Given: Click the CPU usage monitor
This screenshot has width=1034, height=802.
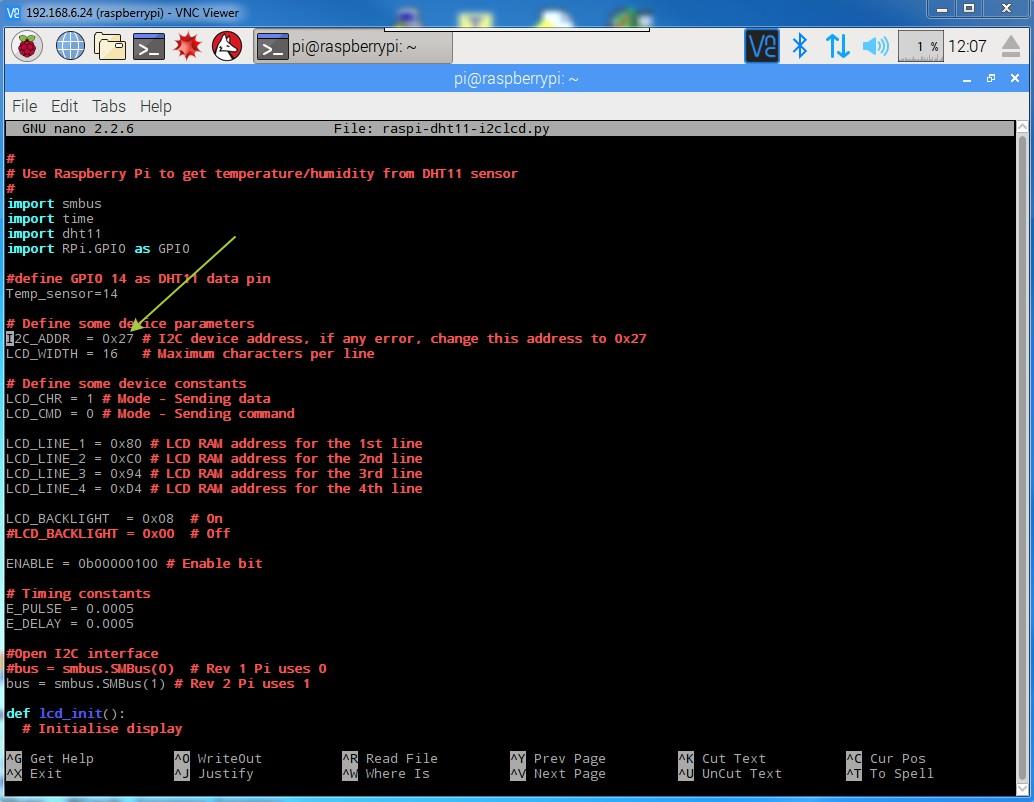Looking at the screenshot, I should 920,46.
